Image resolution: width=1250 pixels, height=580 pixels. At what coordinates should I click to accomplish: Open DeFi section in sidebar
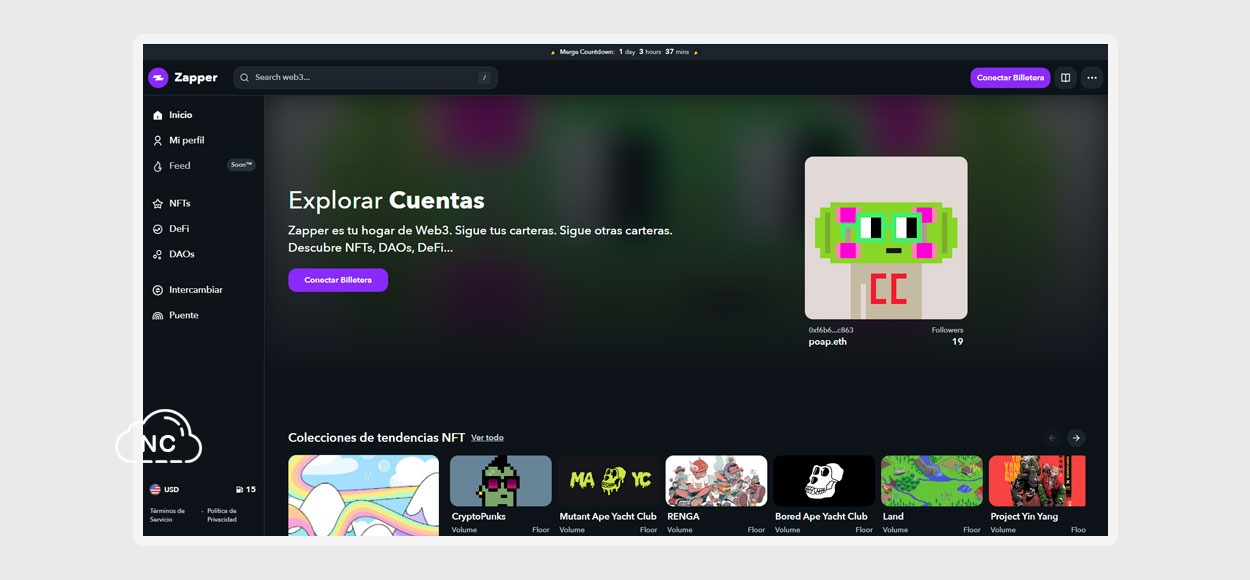pos(178,229)
